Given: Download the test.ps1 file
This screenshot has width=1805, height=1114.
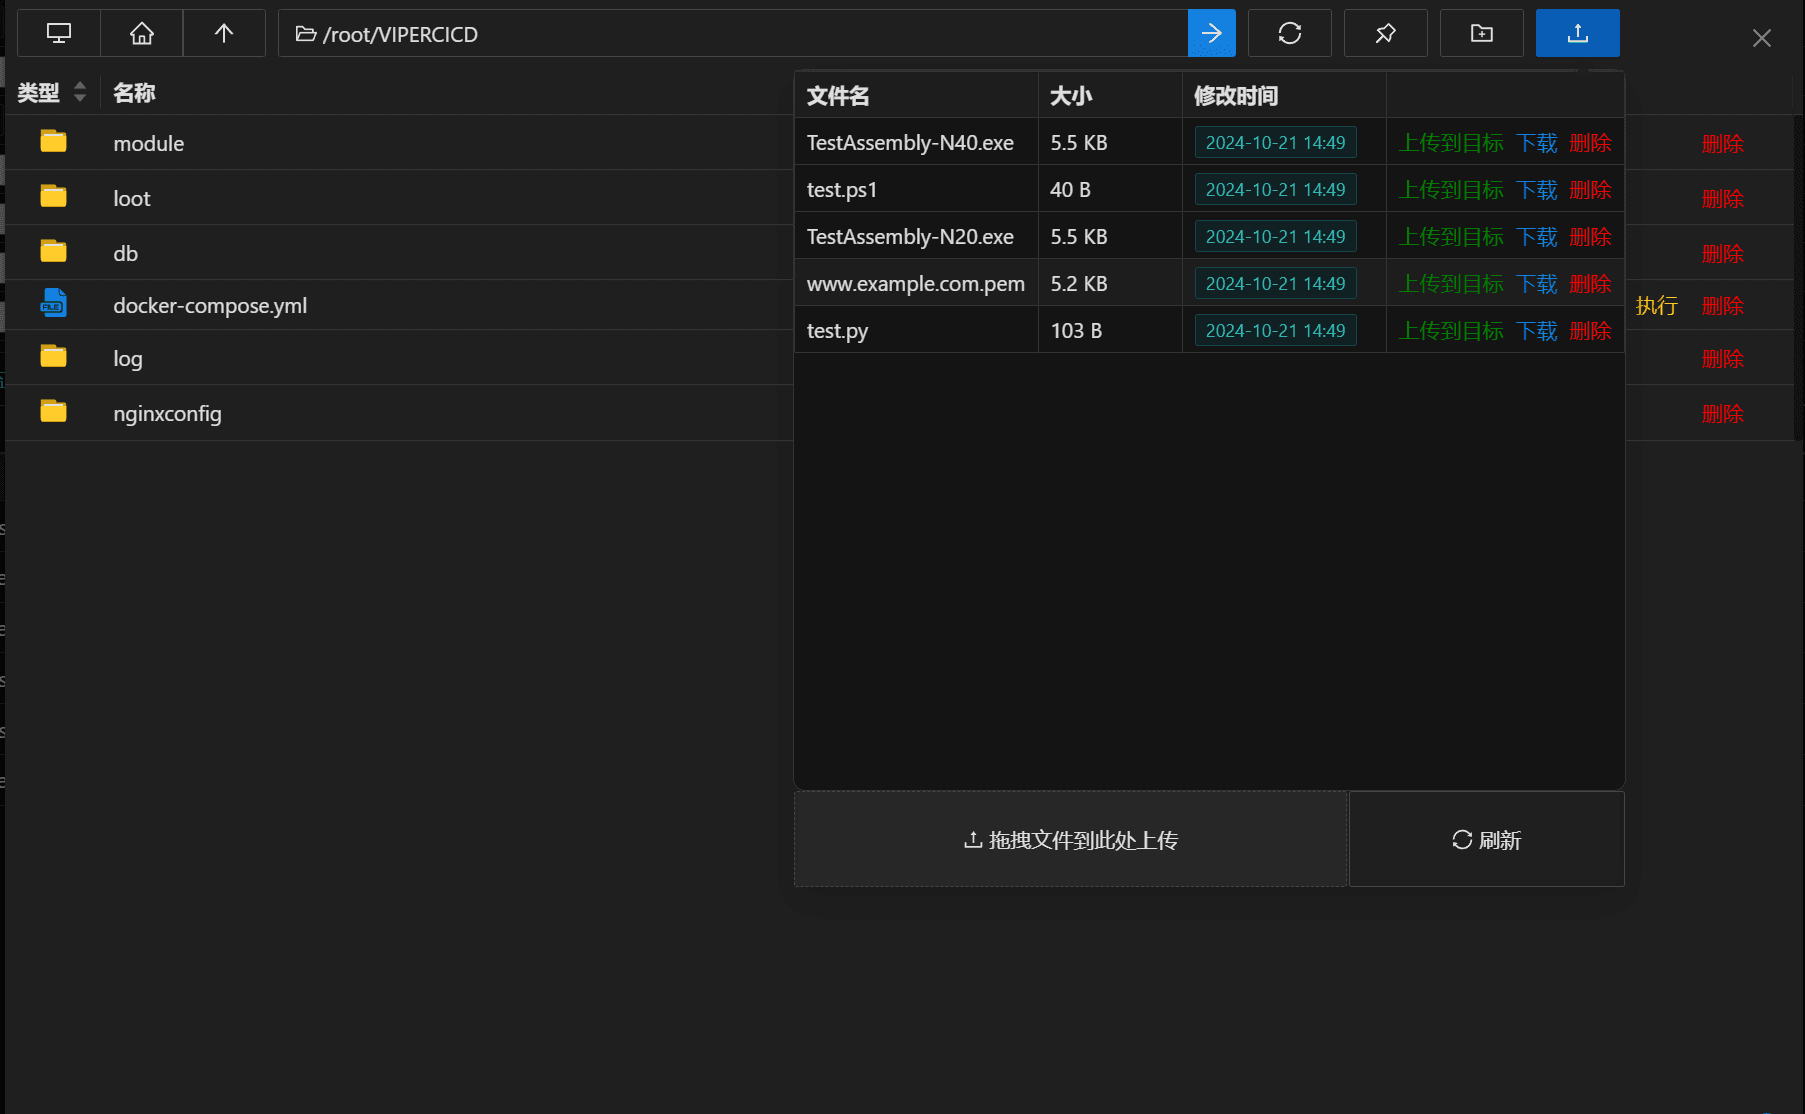Looking at the screenshot, I should point(1536,190).
